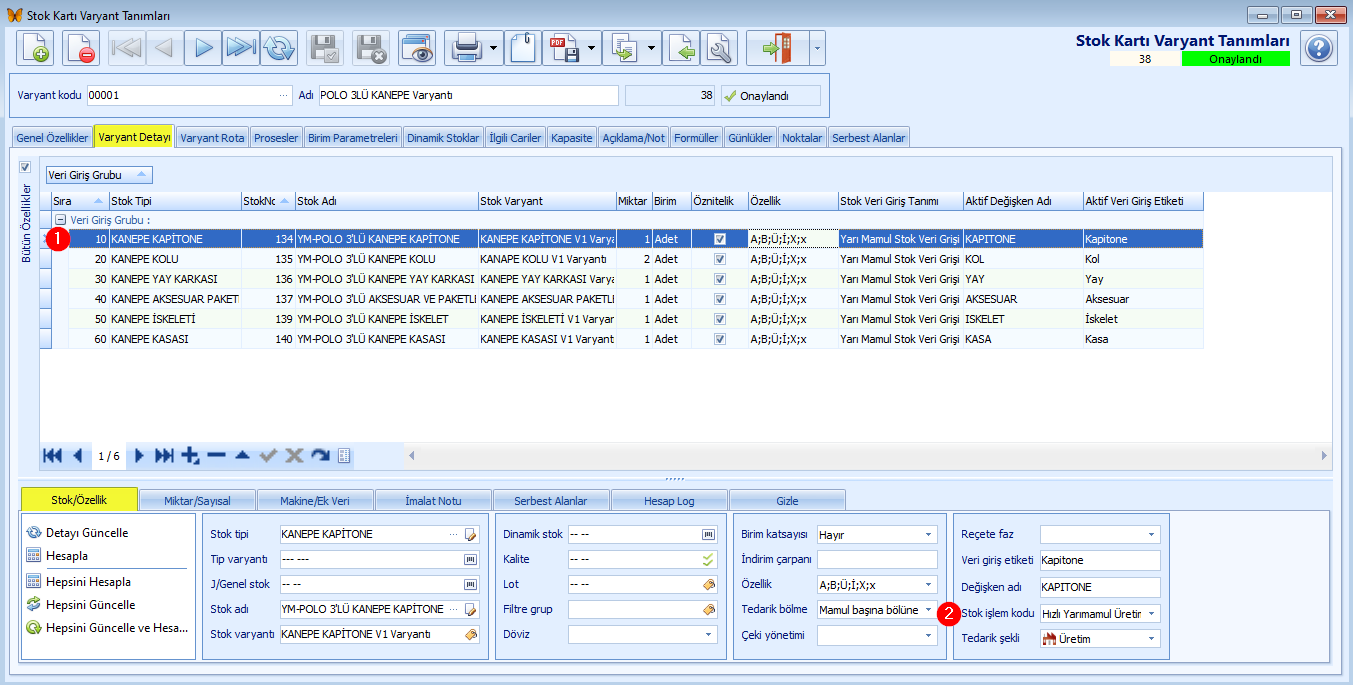The image size is (1353, 685).
Task: Click the Adı input field
Action: coord(468,96)
